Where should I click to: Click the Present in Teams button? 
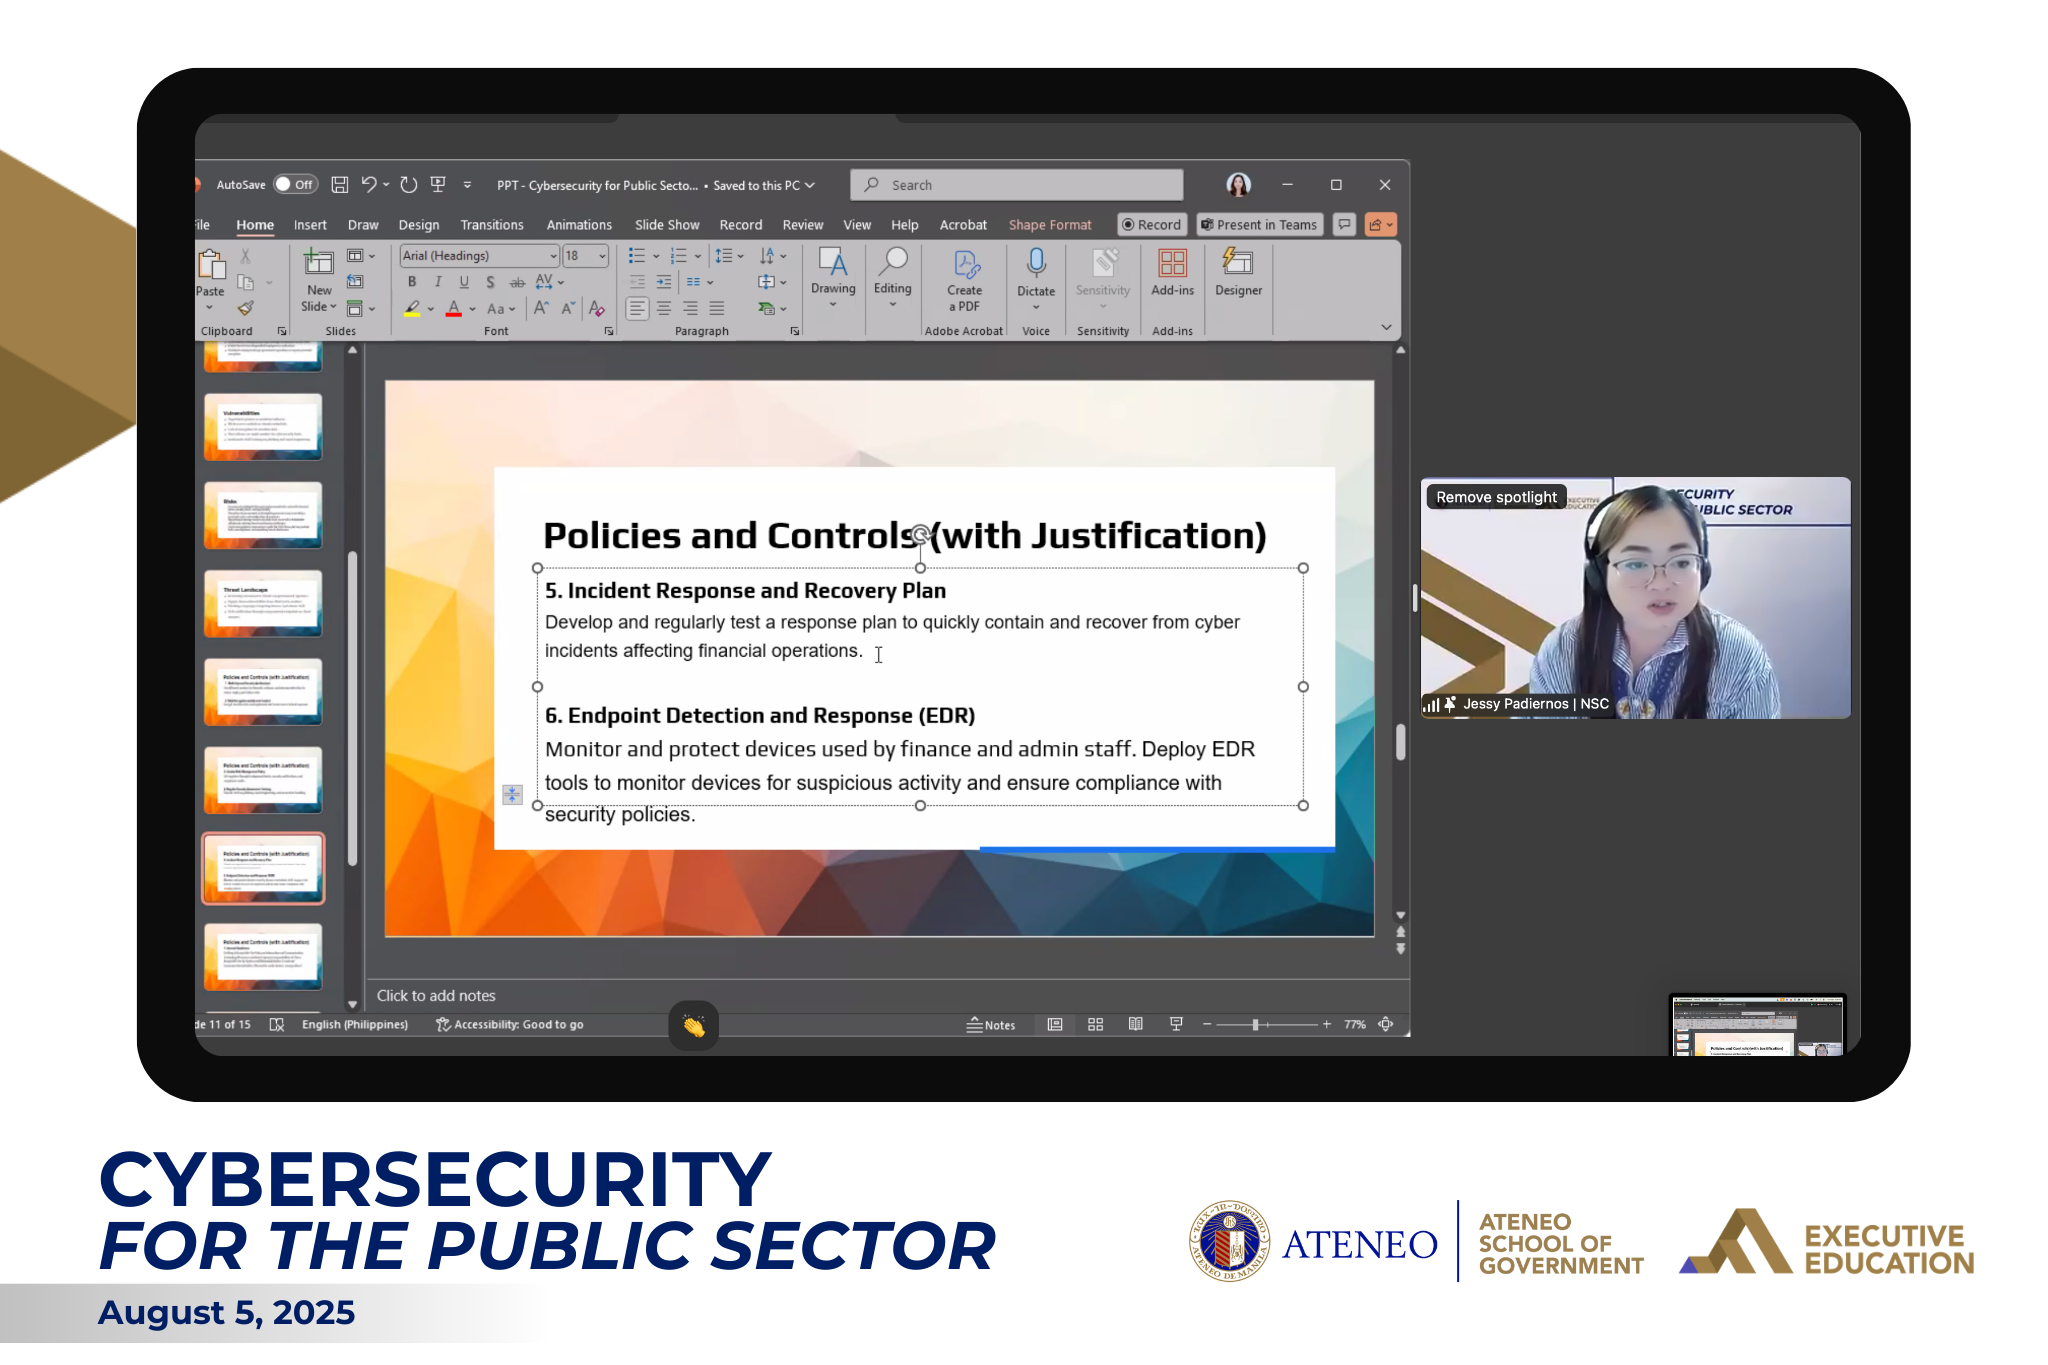click(1259, 224)
